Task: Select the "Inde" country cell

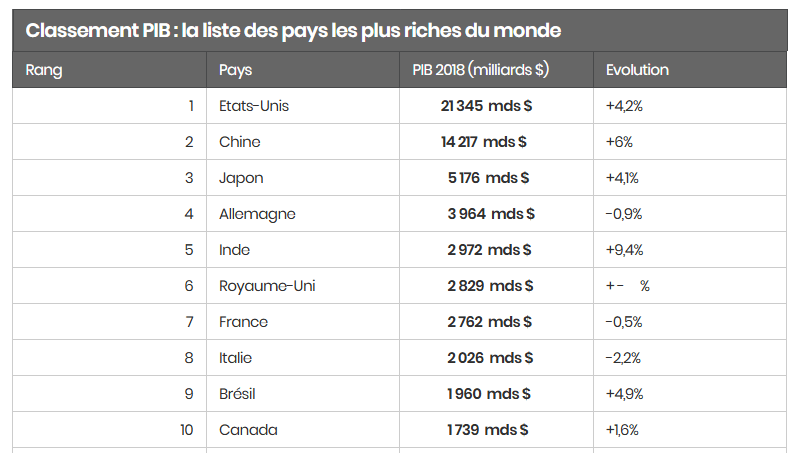Action: [x=234, y=250]
